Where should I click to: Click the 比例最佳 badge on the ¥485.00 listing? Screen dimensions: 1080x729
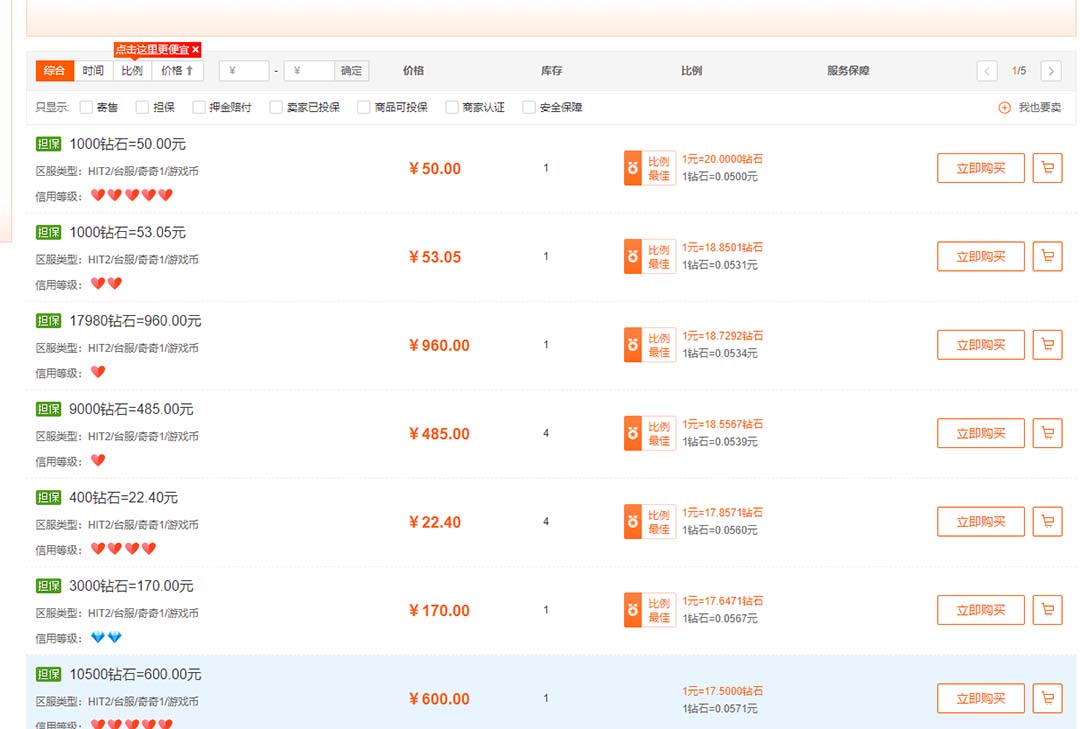coord(648,433)
